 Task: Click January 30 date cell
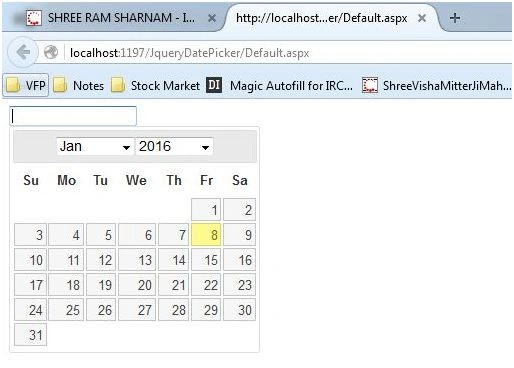(239, 310)
